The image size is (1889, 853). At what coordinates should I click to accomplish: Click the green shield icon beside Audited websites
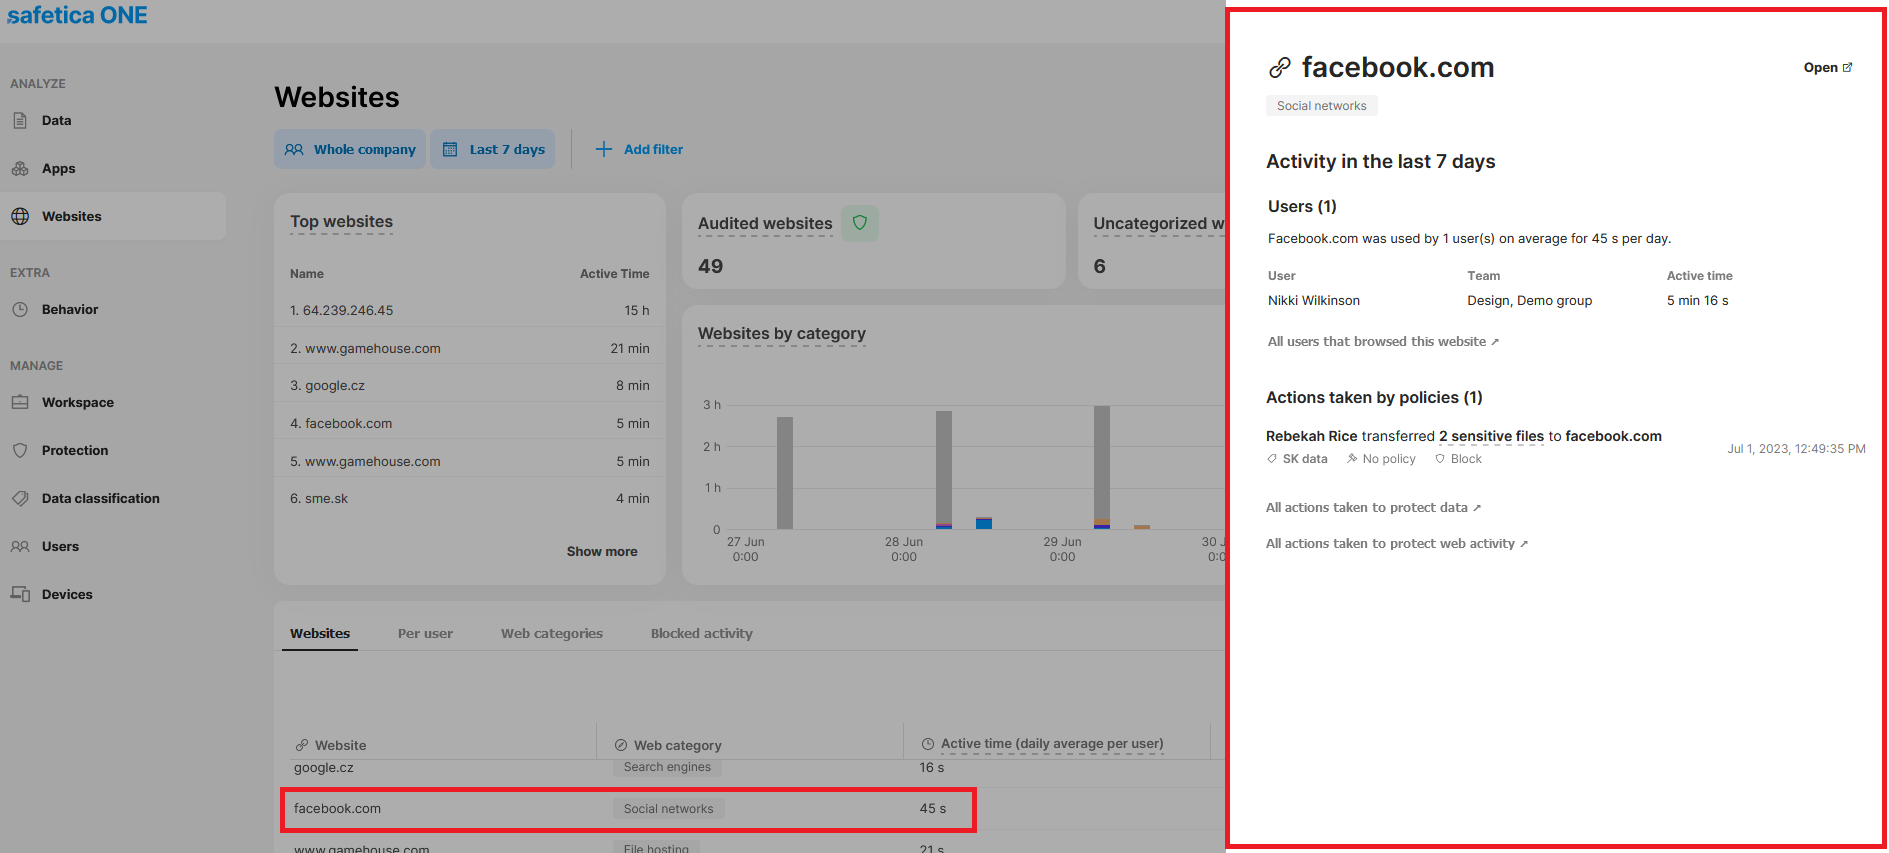pyautogui.click(x=859, y=223)
